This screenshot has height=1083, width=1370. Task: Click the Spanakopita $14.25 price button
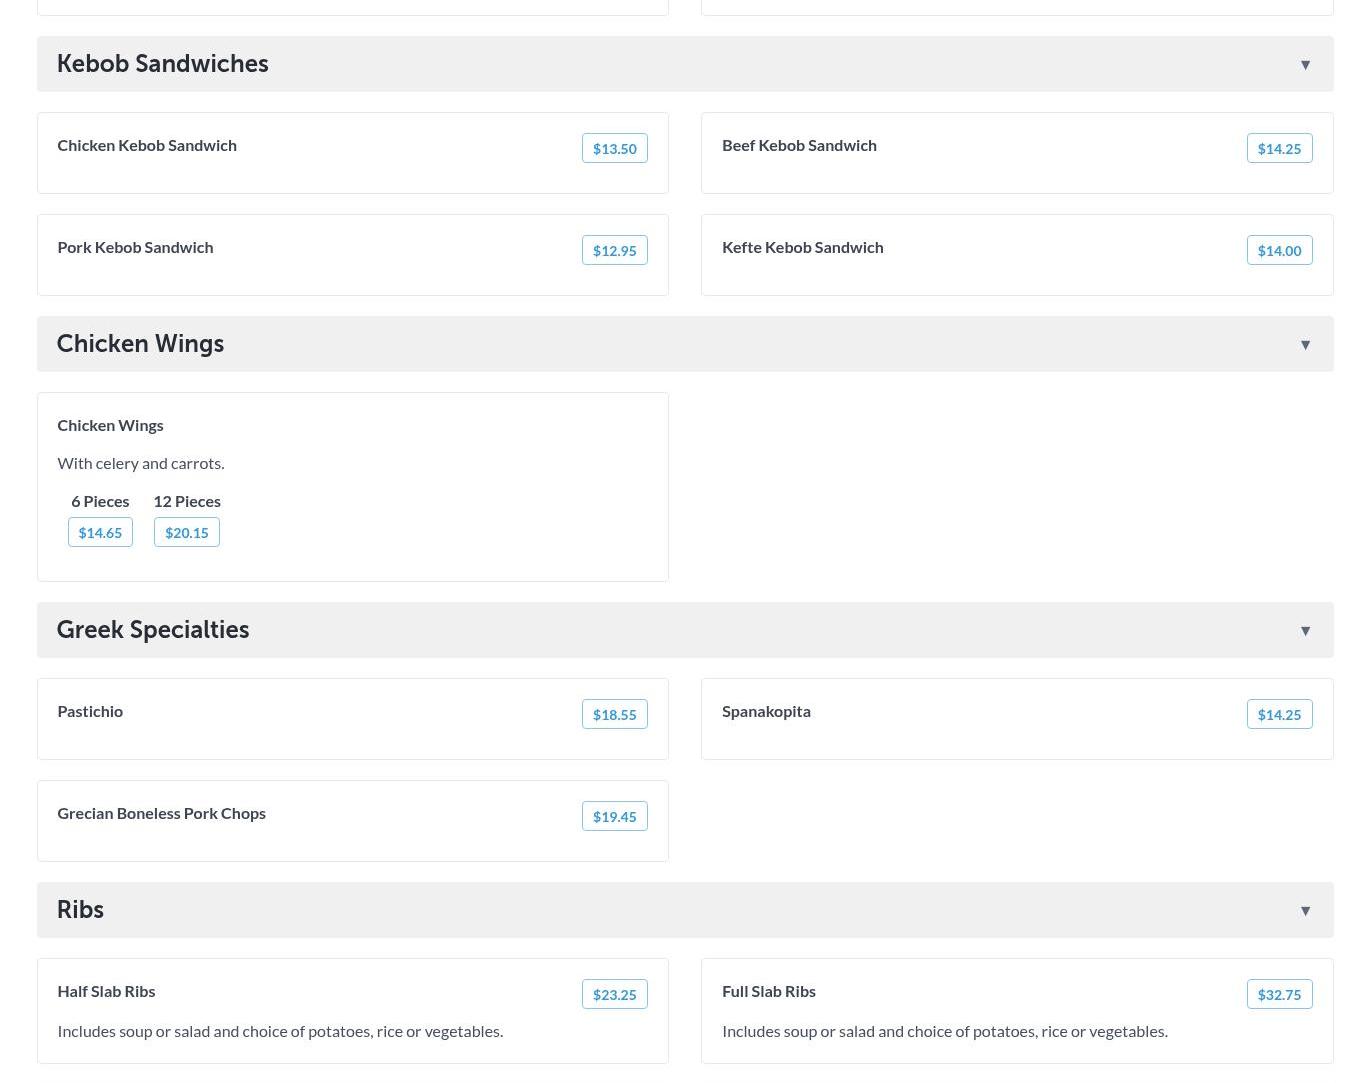point(1279,715)
